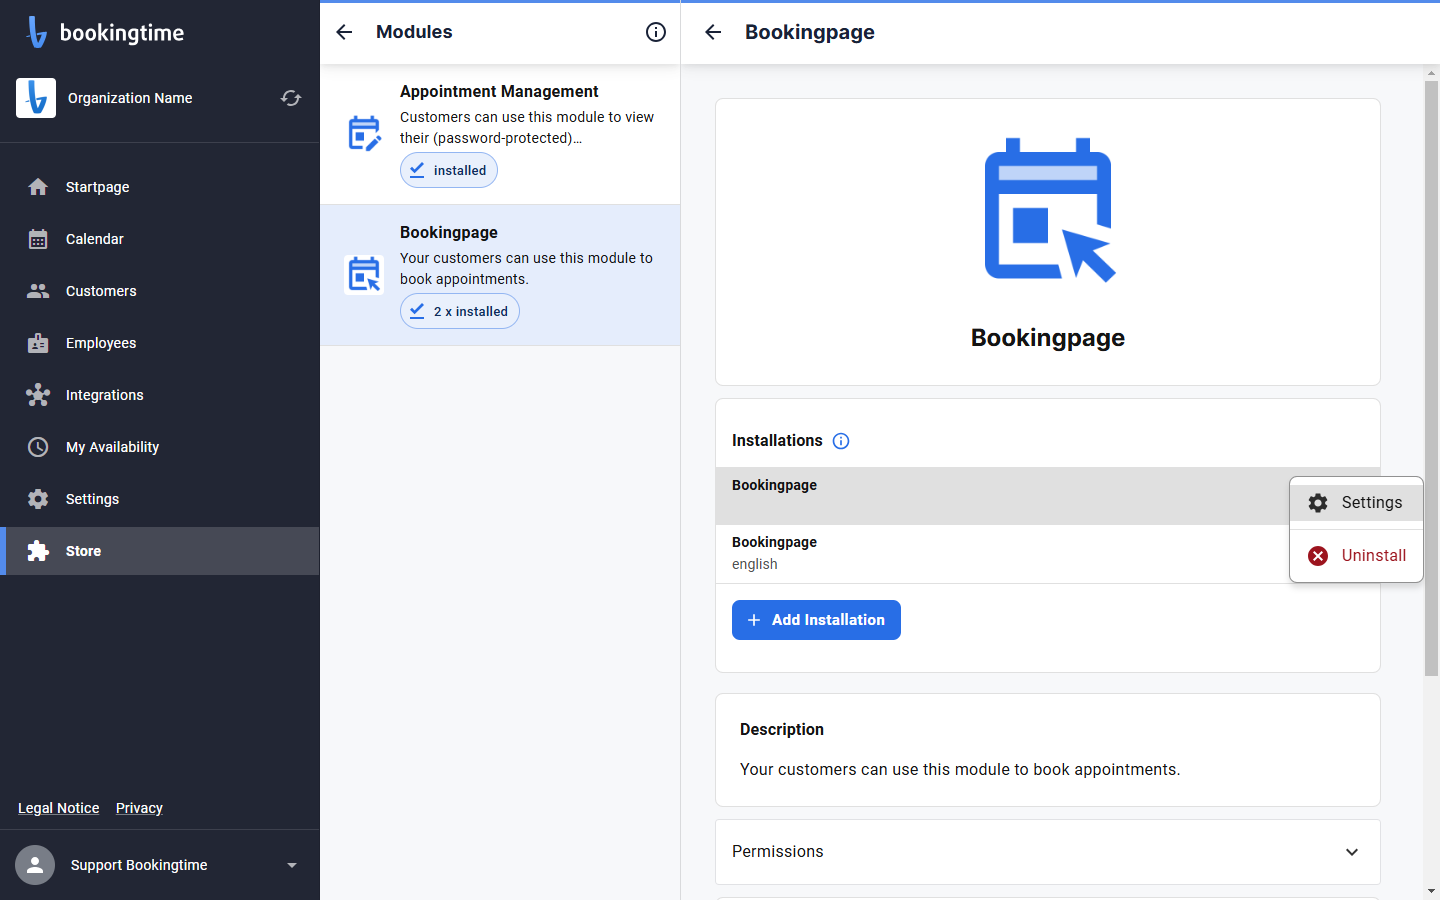Click the Appointment Management module icon
1440x900 pixels.
coord(364,134)
